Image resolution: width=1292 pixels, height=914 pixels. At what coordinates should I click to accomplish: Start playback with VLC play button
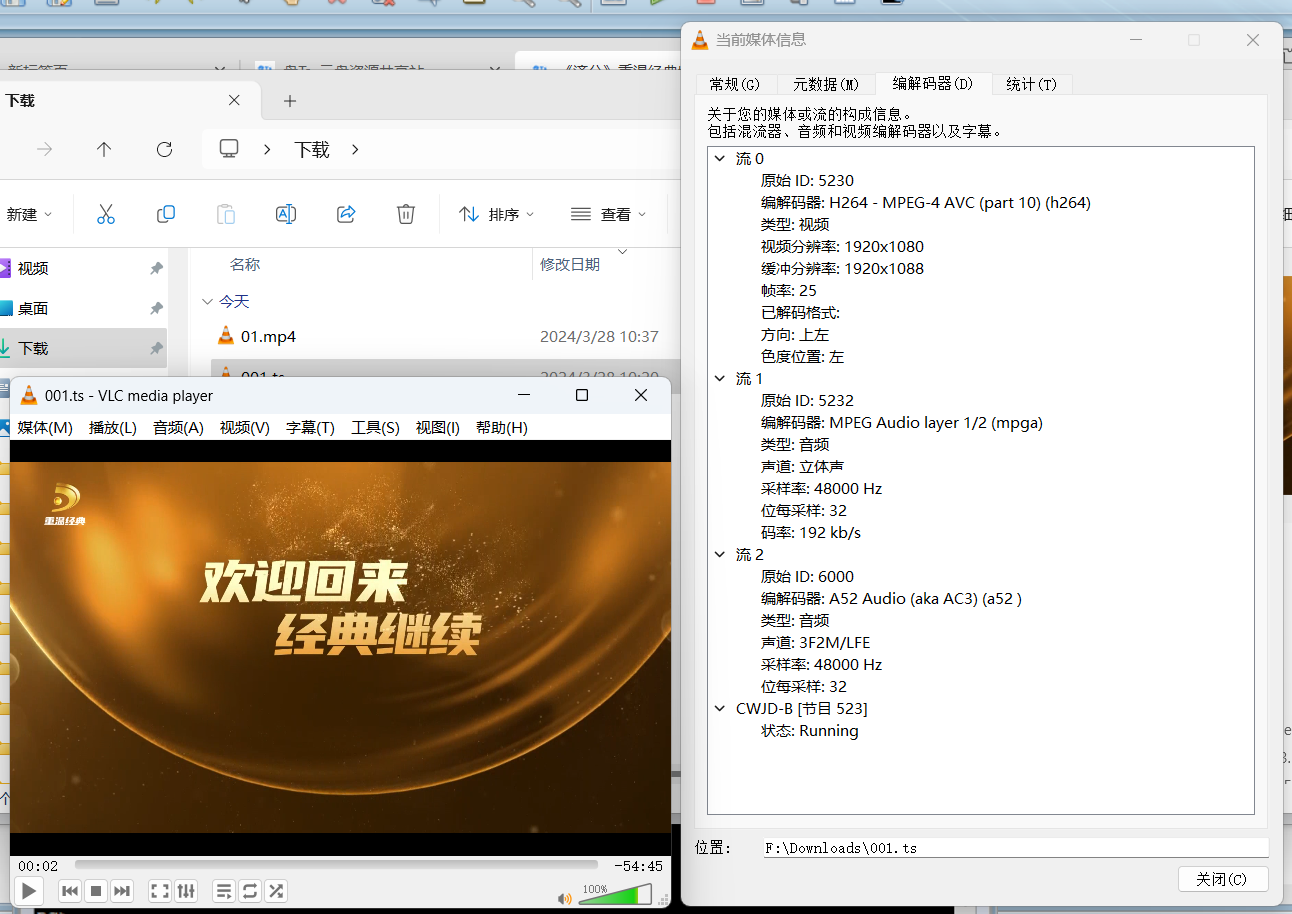pyautogui.click(x=29, y=891)
